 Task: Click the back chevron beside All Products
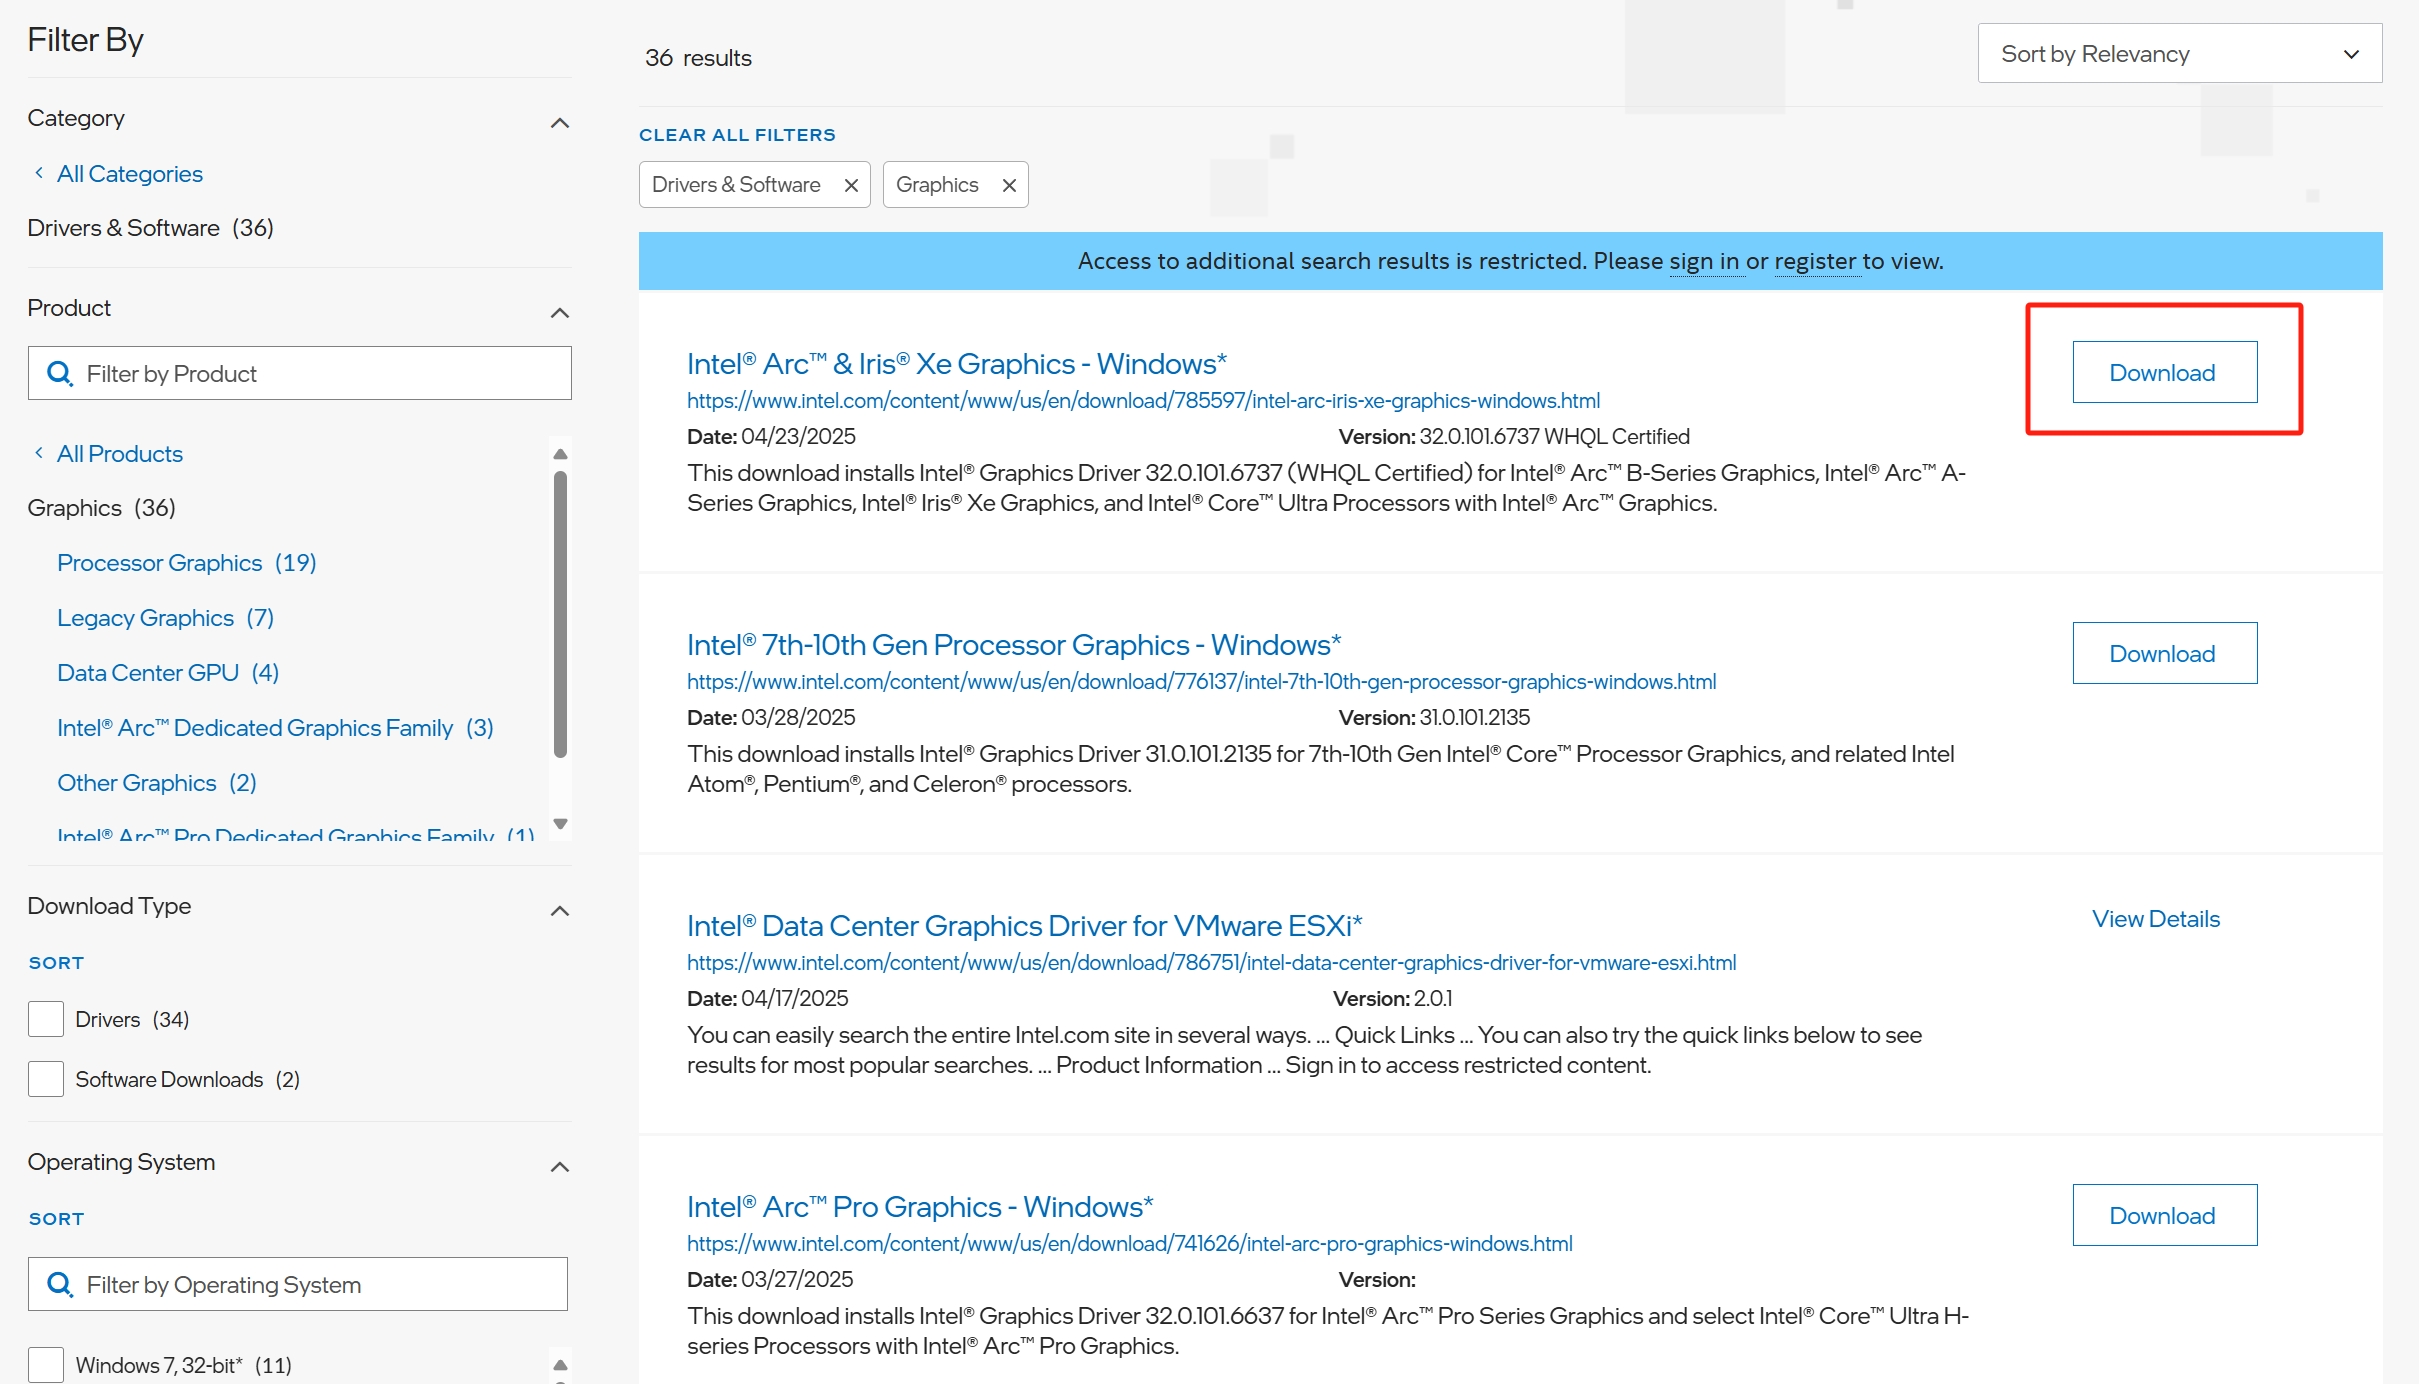39,453
